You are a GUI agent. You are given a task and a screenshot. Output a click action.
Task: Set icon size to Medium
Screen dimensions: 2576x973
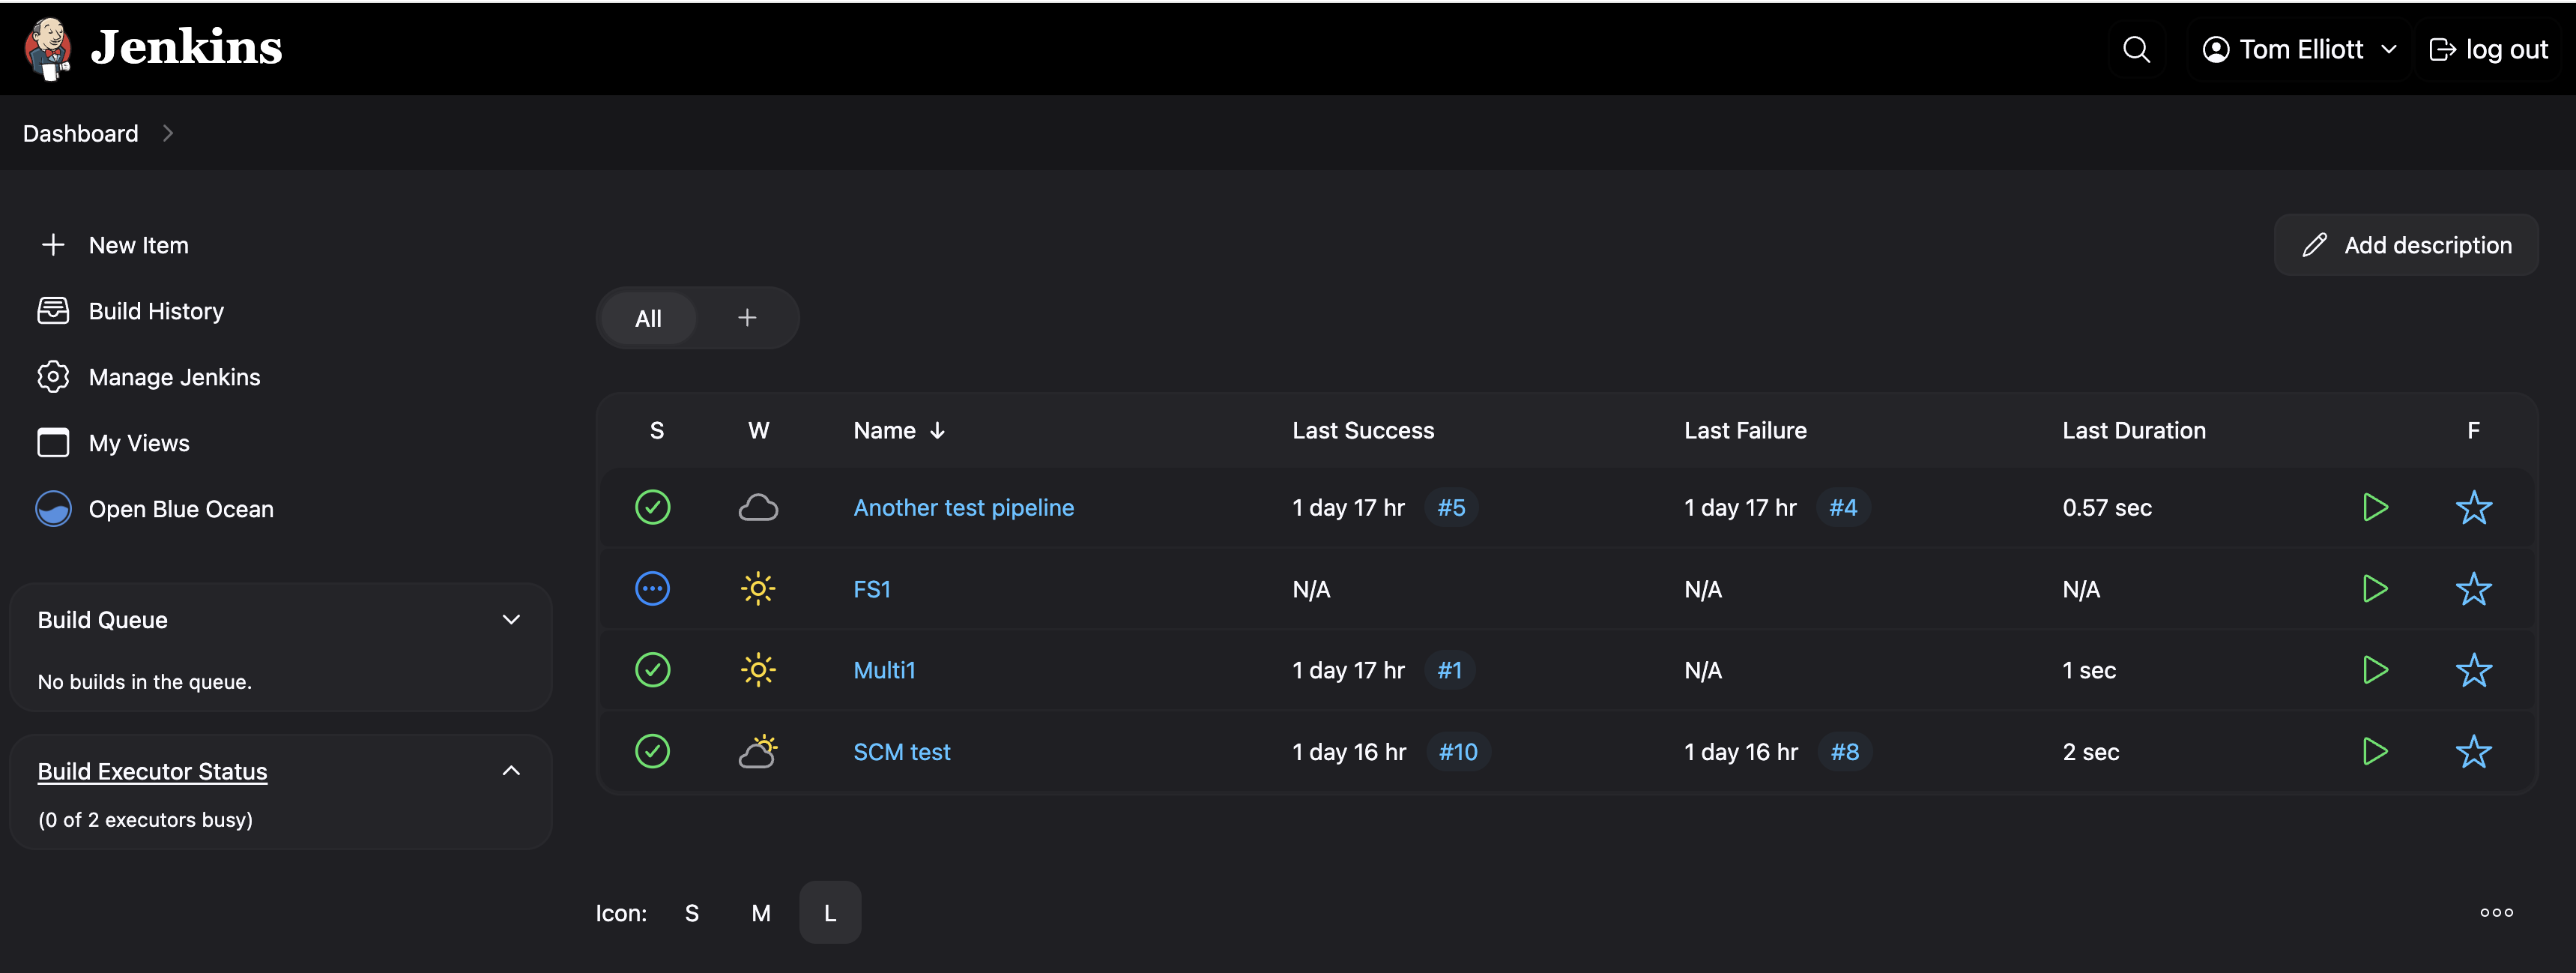pos(761,912)
